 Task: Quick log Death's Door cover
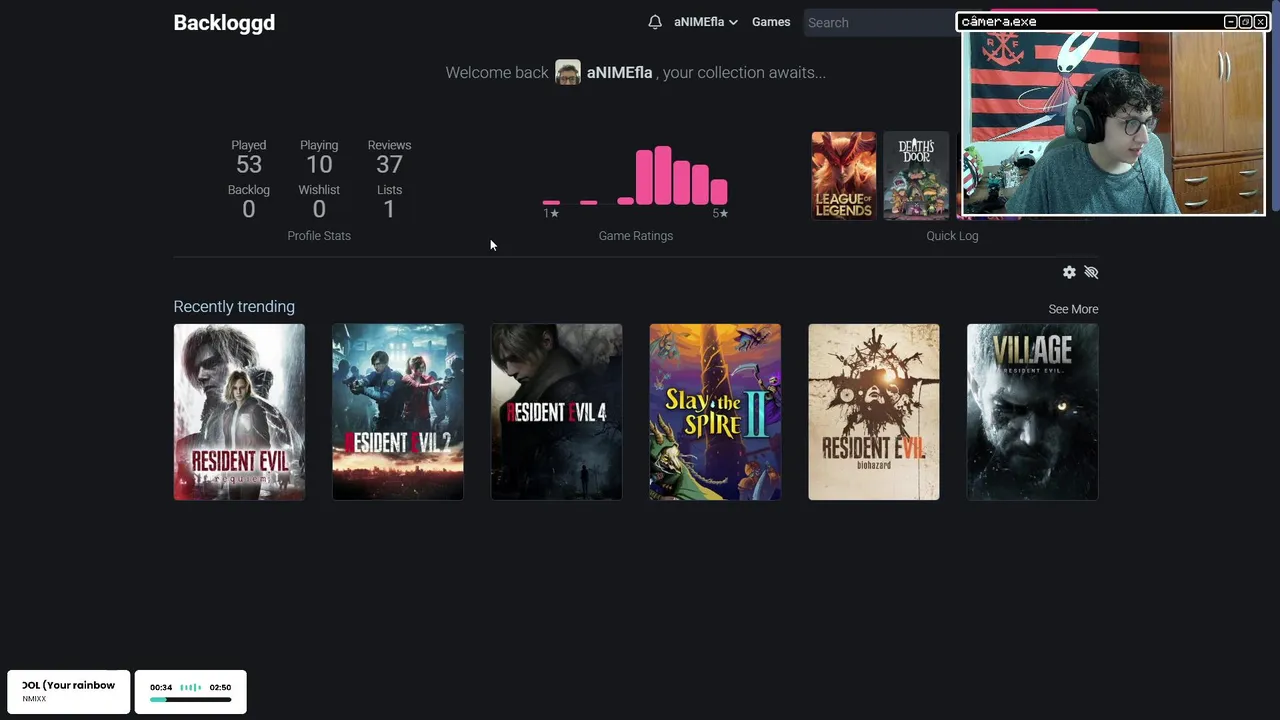click(916, 176)
